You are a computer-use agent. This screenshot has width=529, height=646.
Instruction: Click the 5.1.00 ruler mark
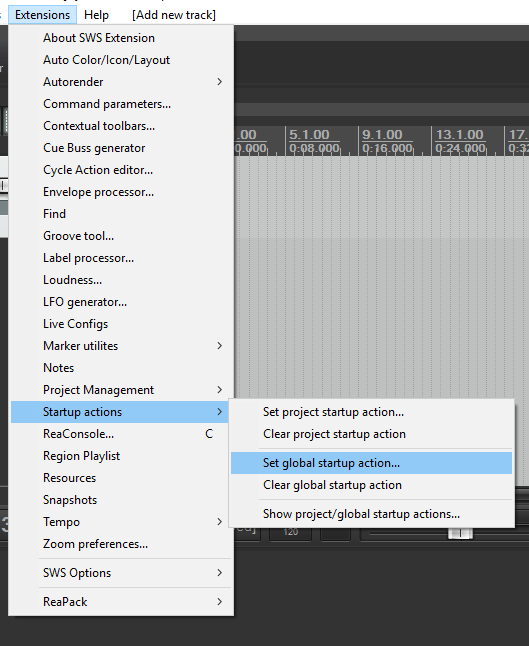(x=309, y=135)
